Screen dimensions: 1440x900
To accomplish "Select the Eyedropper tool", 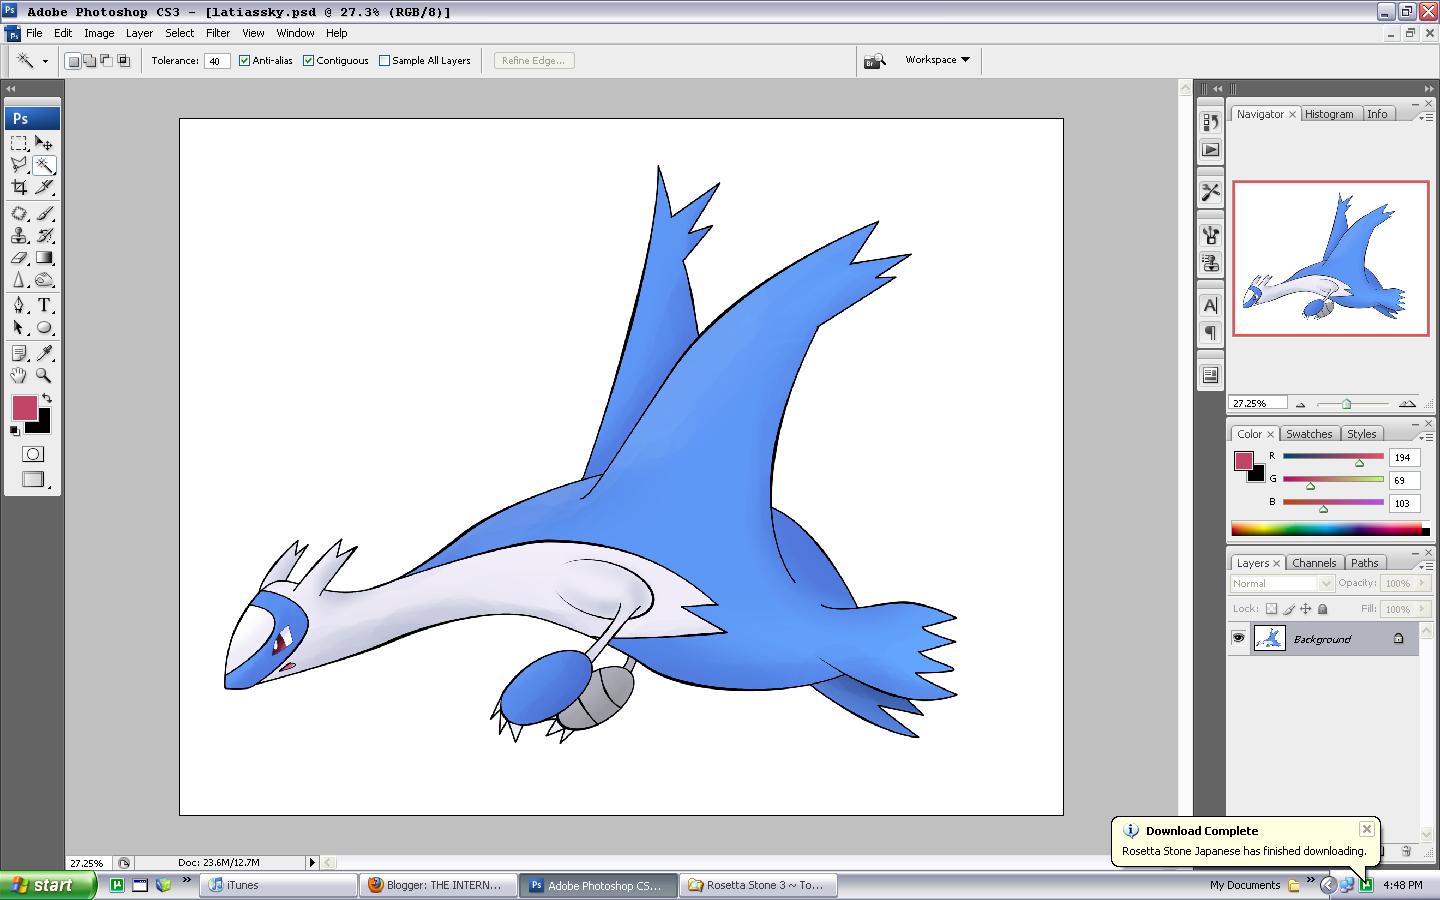I will [44, 353].
